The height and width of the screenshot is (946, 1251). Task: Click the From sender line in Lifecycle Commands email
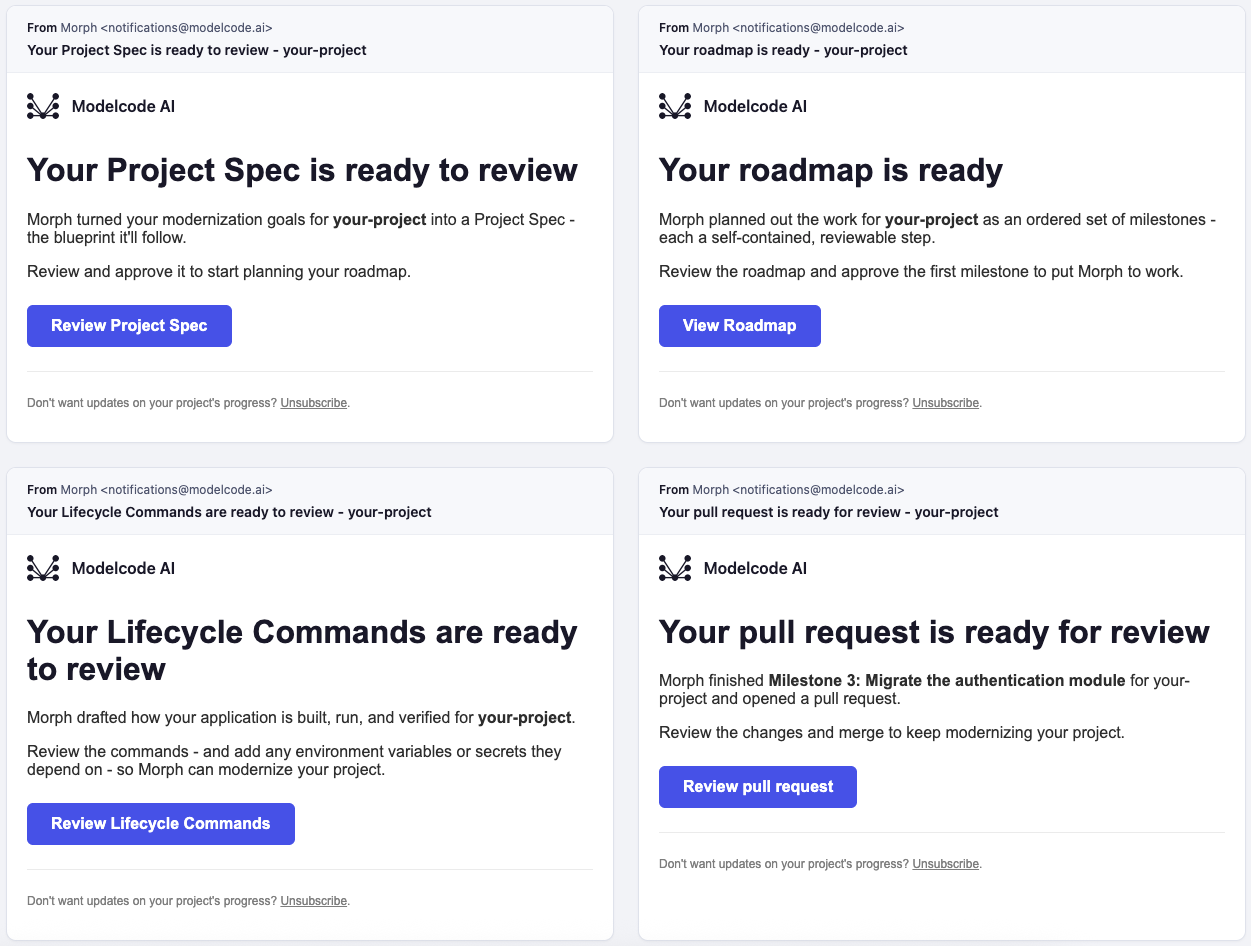point(149,490)
